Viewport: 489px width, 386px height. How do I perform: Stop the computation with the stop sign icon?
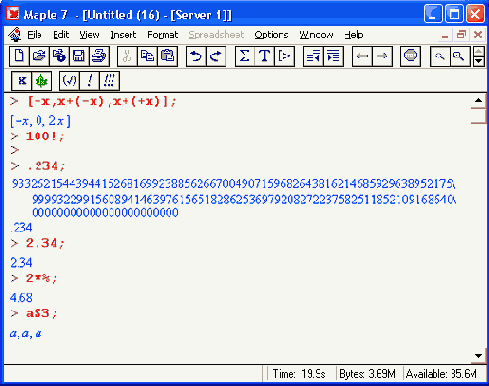pyautogui.click(x=410, y=56)
